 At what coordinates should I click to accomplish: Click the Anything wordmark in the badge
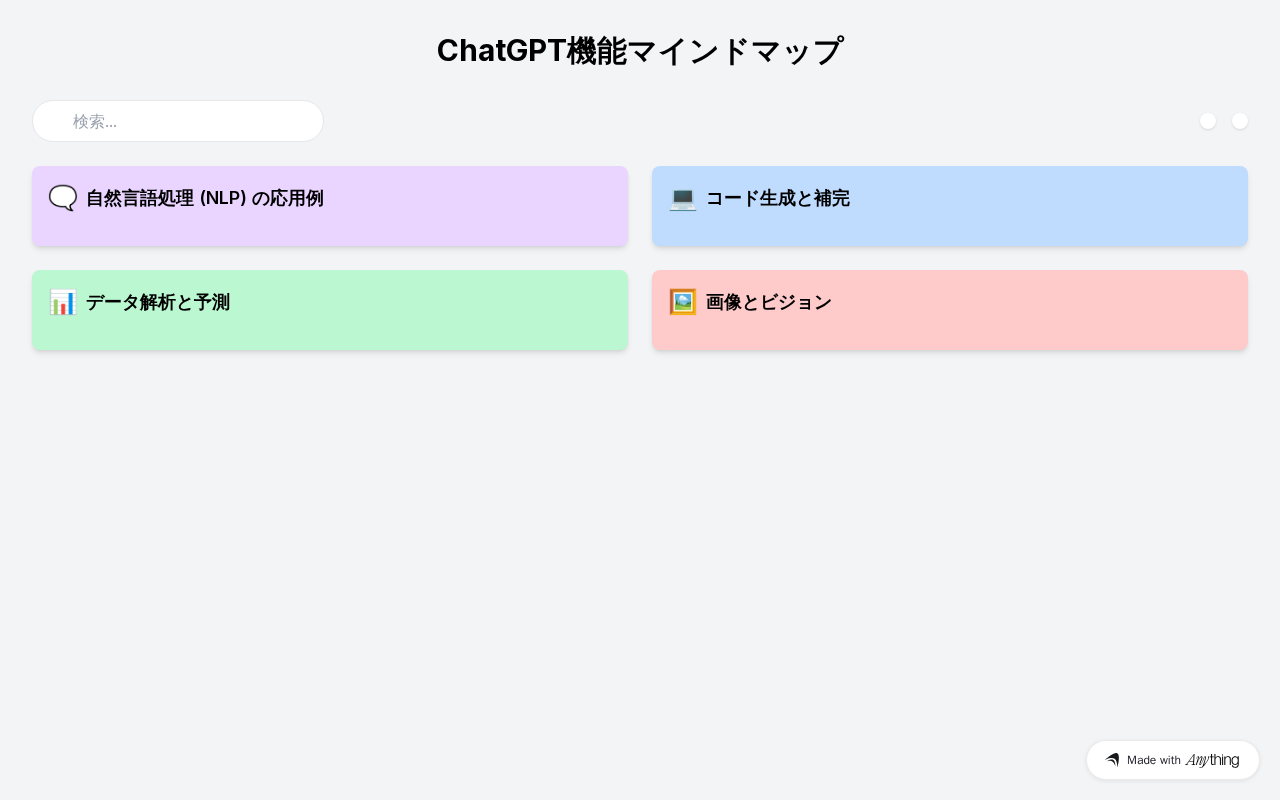tap(1212, 760)
